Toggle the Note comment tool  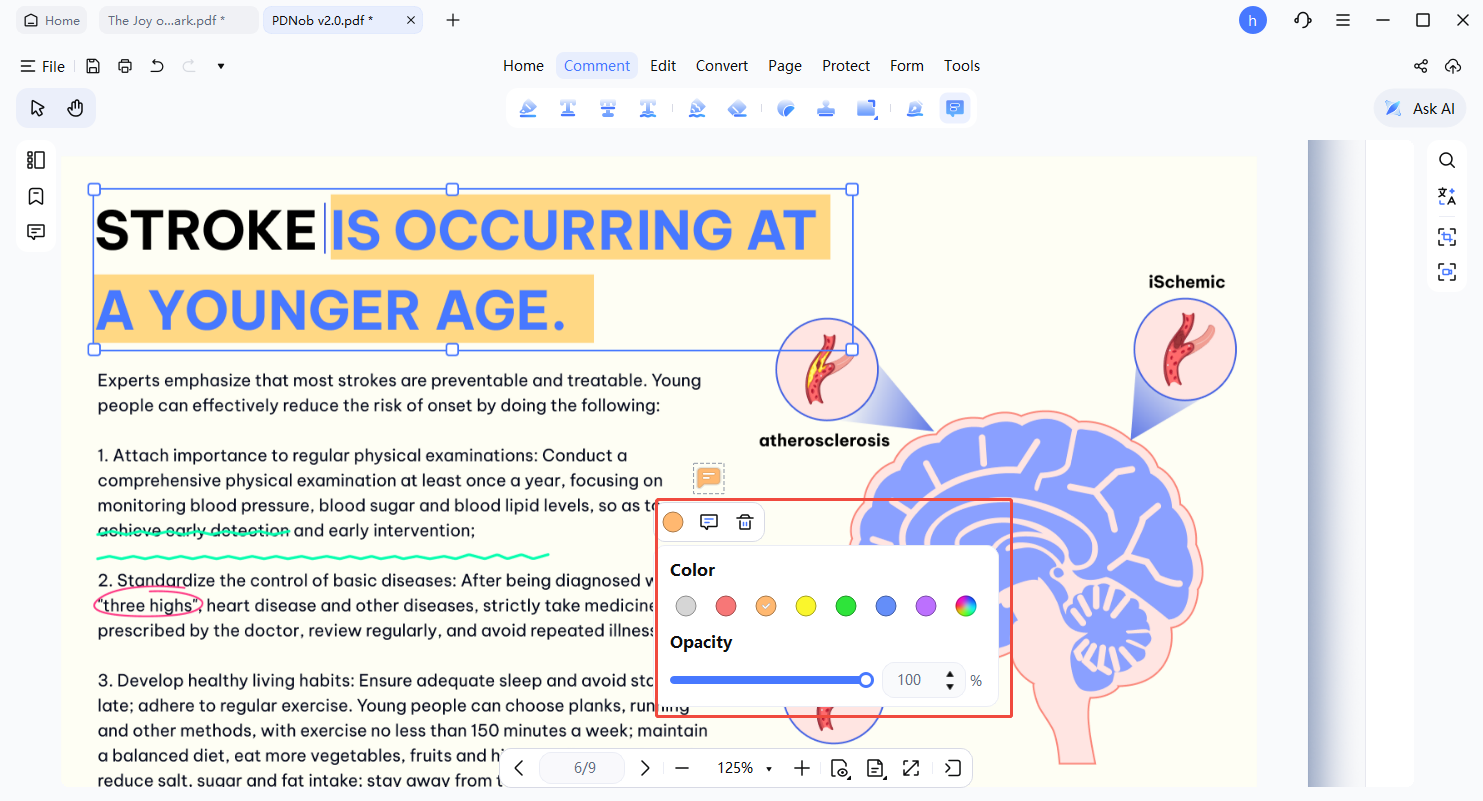coord(955,109)
